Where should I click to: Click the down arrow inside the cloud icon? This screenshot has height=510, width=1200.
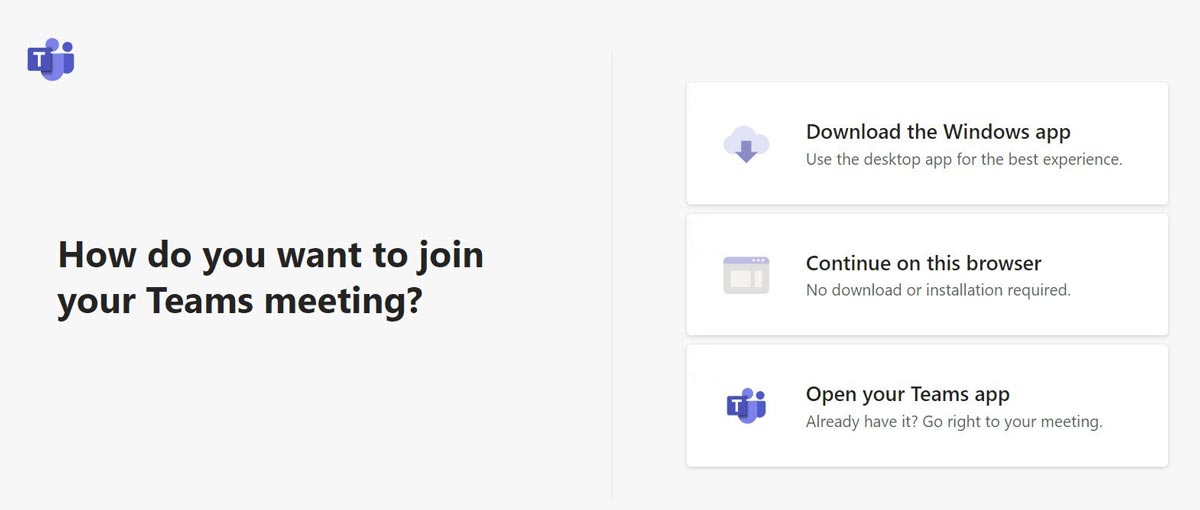pos(746,152)
